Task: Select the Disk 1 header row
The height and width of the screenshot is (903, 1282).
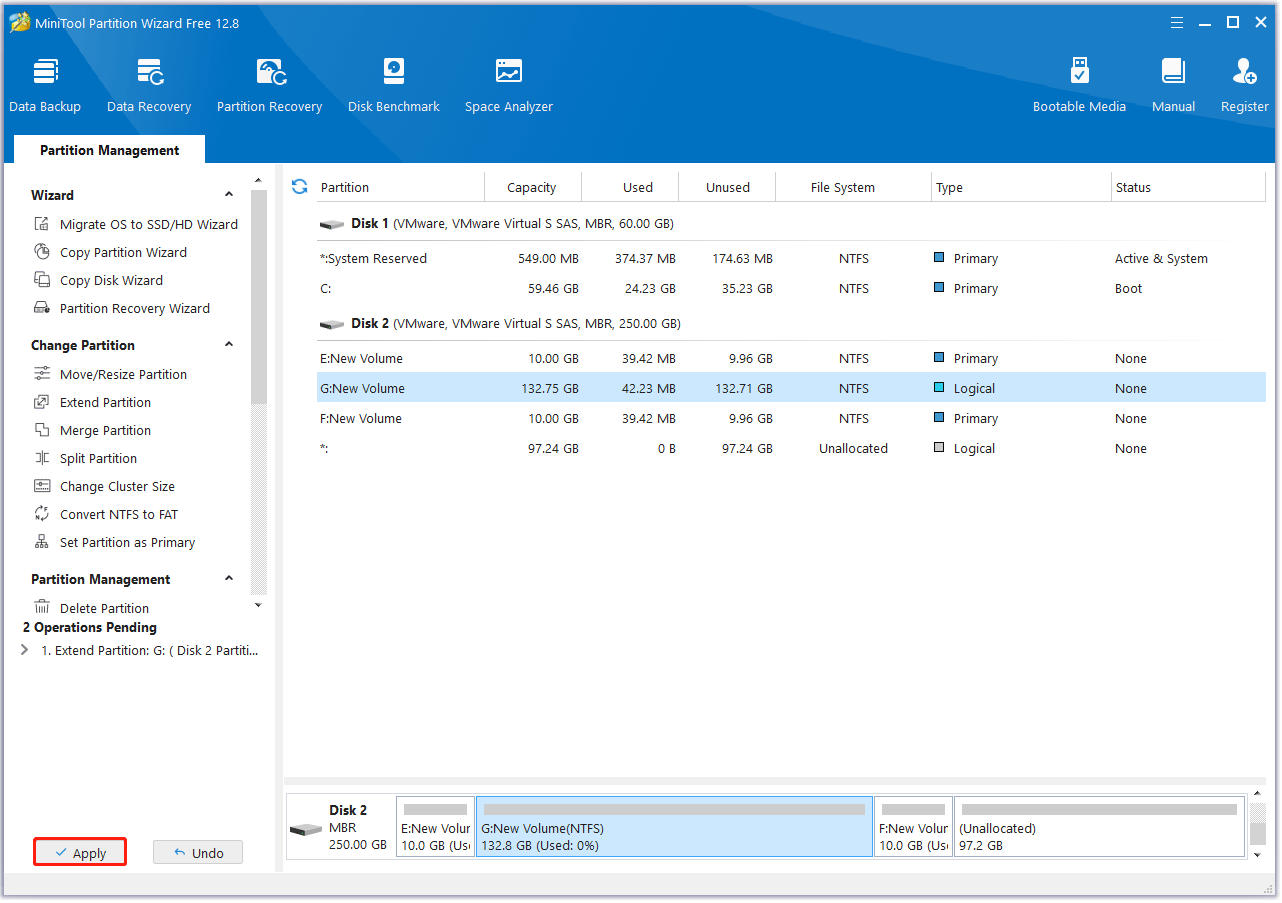Action: (x=791, y=224)
